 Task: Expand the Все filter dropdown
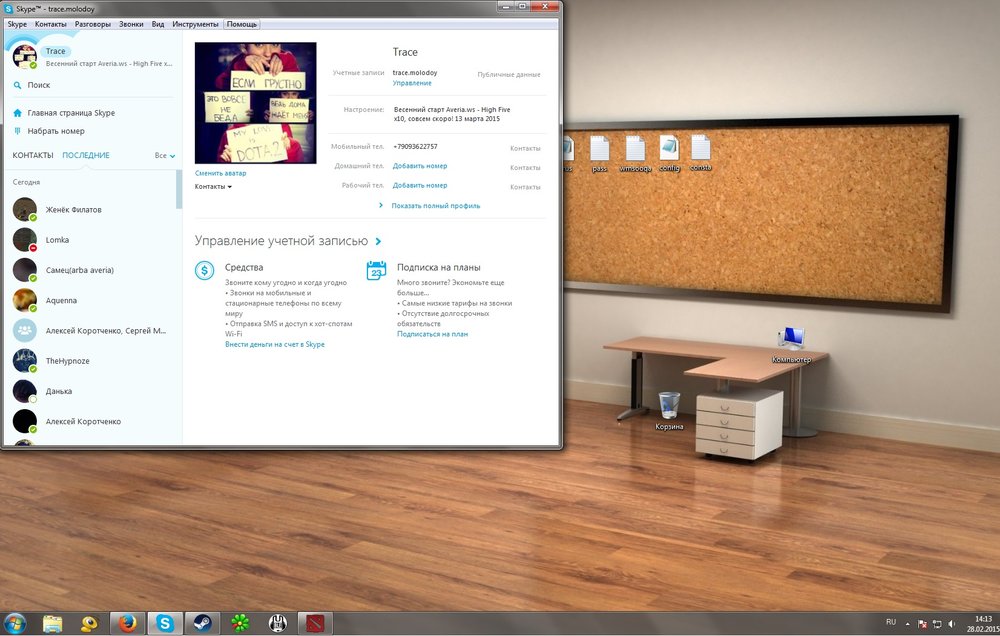(165, 156)
